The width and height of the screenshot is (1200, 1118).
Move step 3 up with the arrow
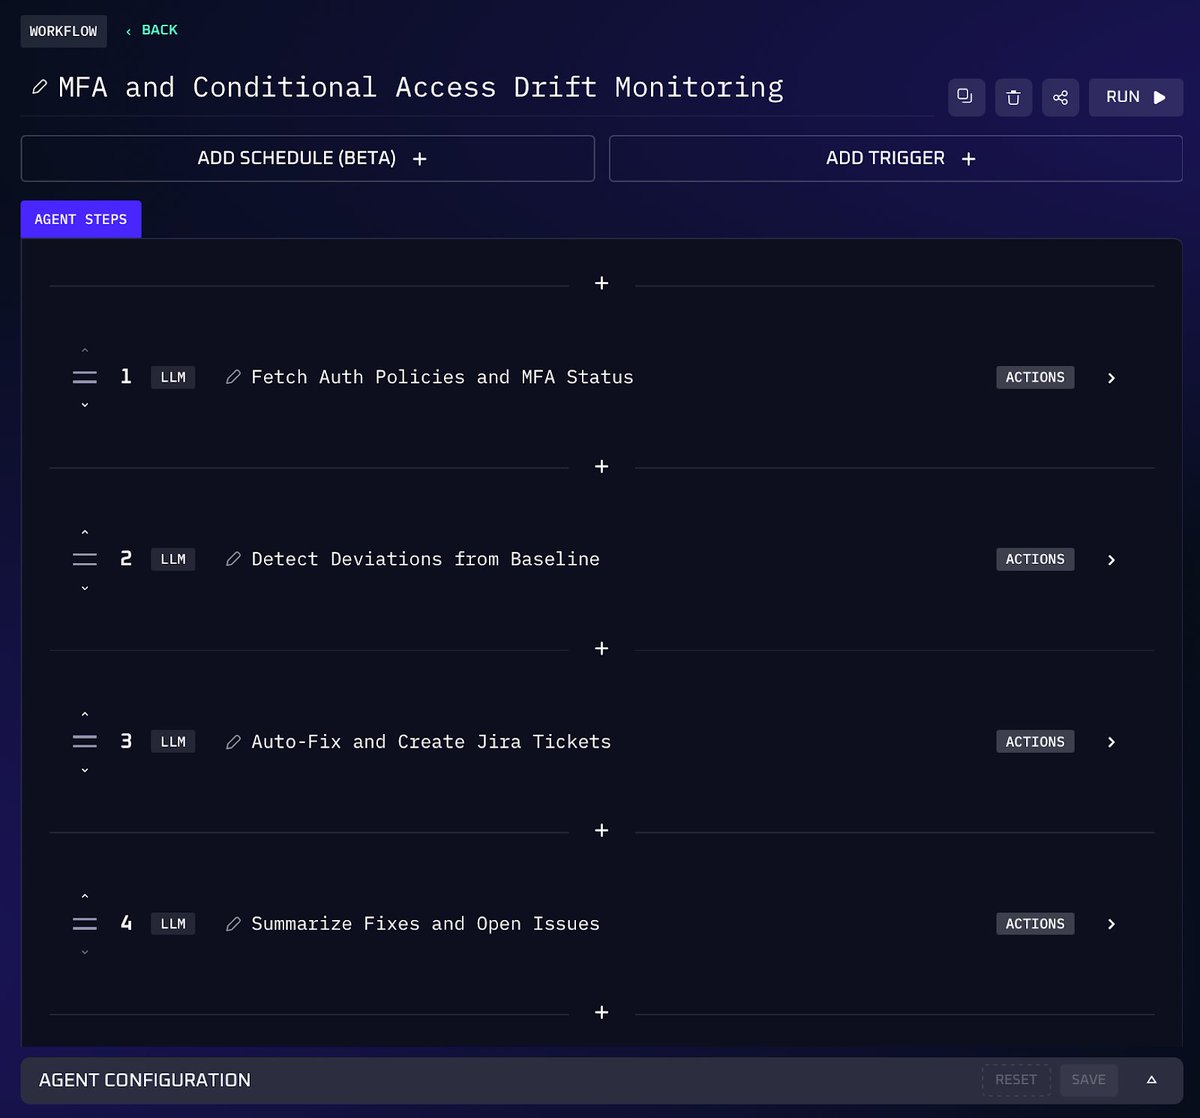[85, 715]
